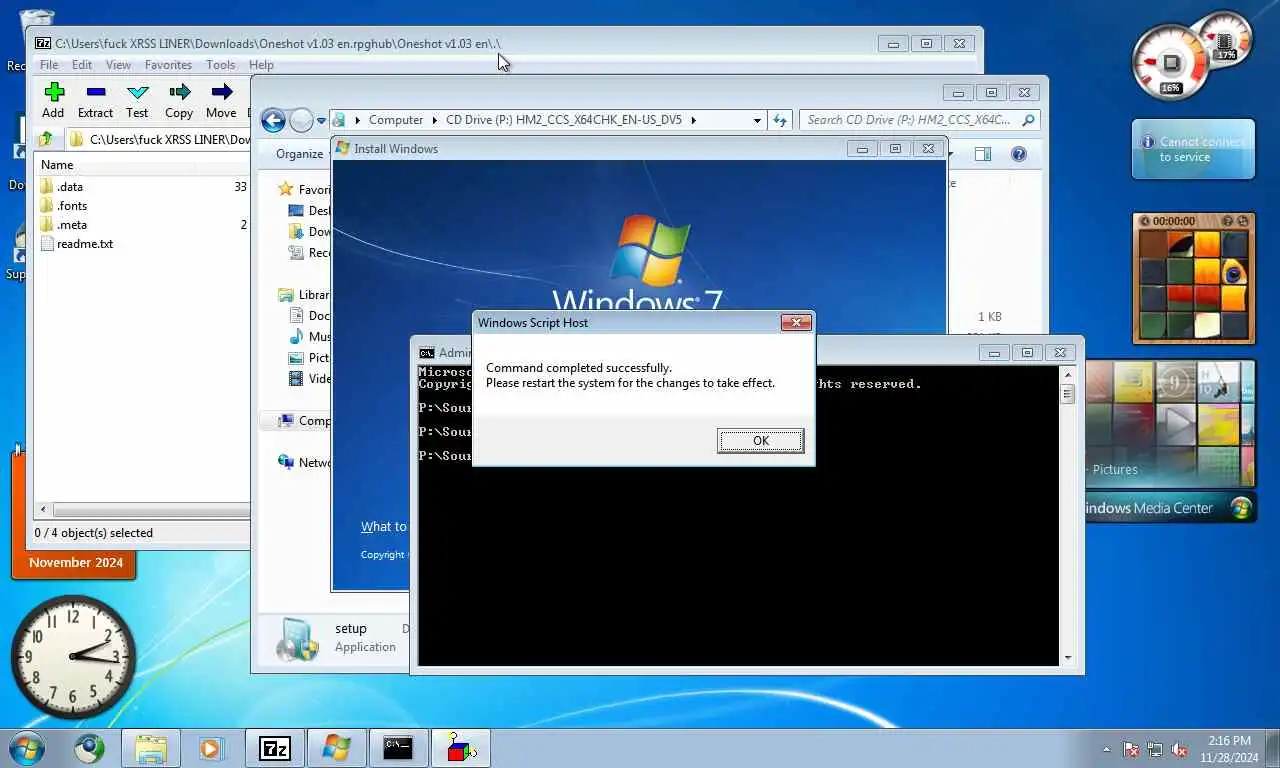This screenshot has width=1280, height=768.
Task: Click the analog clock gadget
Action: (73, 656)
